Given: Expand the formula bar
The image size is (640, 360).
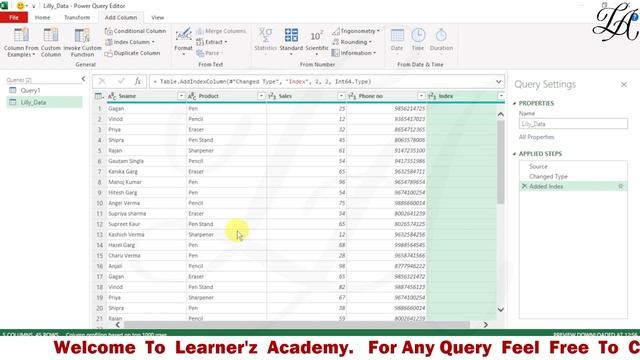Looking at the screenshot, I should pyautogui.click(x=498, y=82).
